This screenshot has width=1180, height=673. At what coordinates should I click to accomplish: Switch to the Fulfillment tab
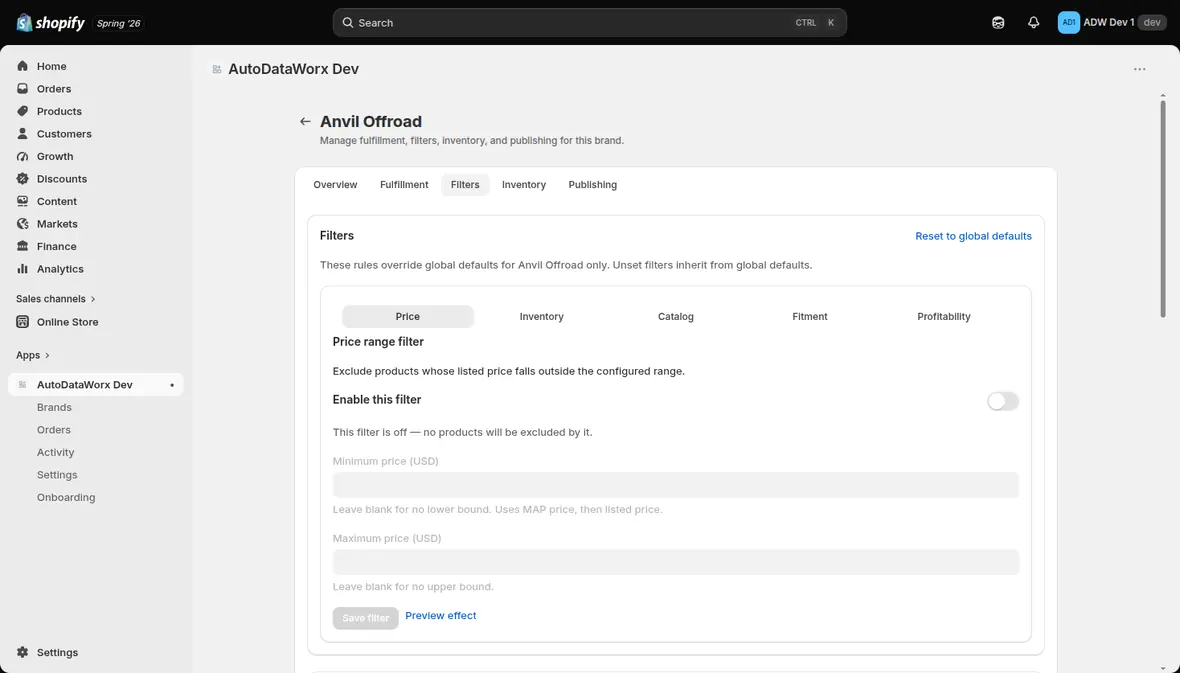tap(404, 184)
